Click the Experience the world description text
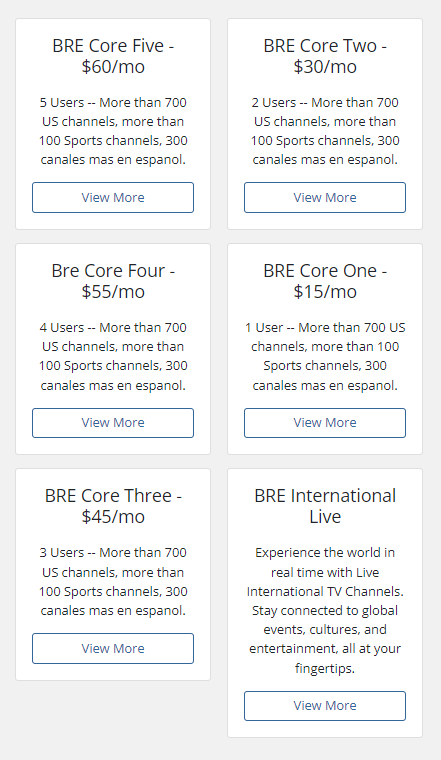 325,610
